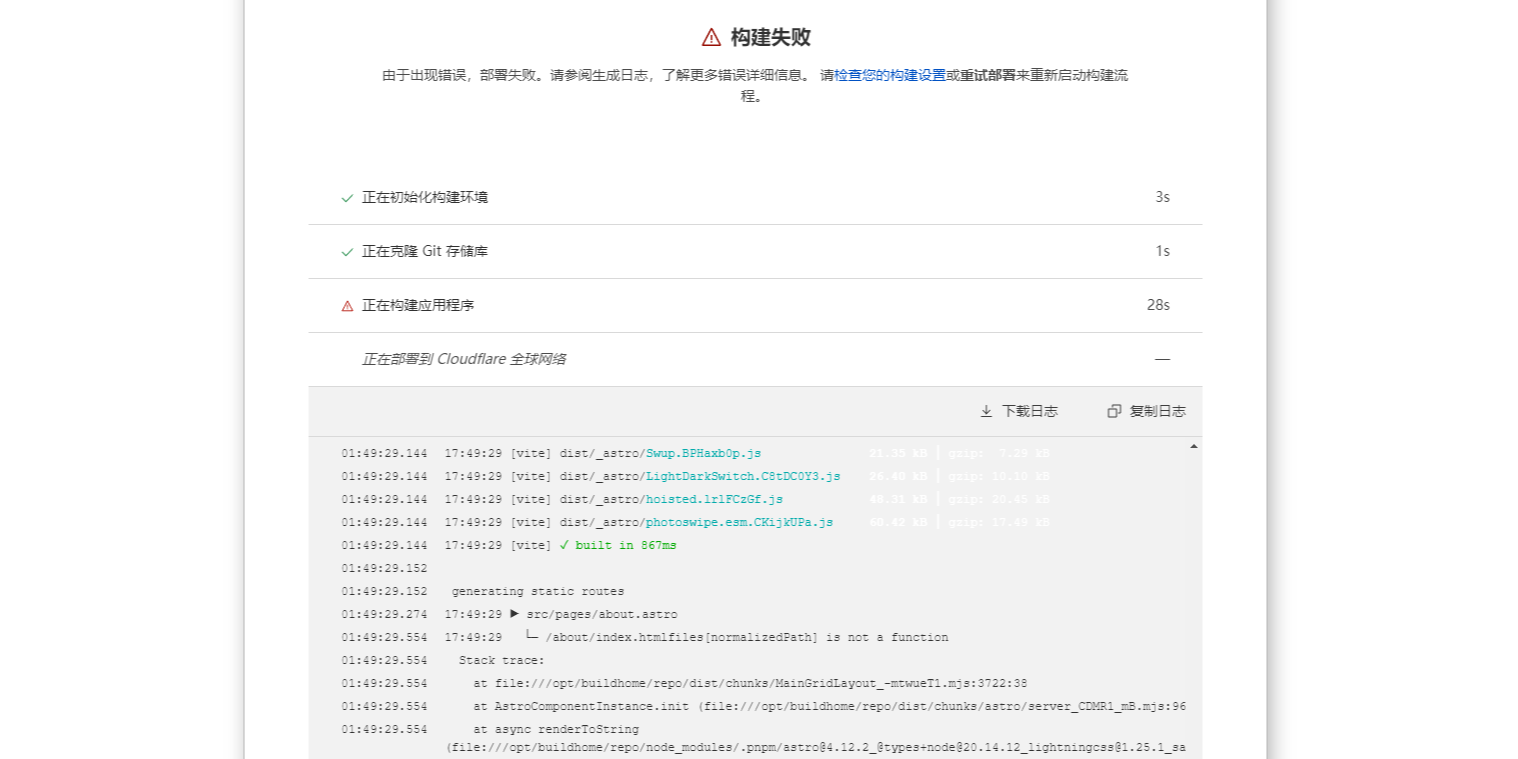Click red warning icon next to 正在构建应用程序
This screenshot has height=759, width=1518.
(x=347, y=306)
